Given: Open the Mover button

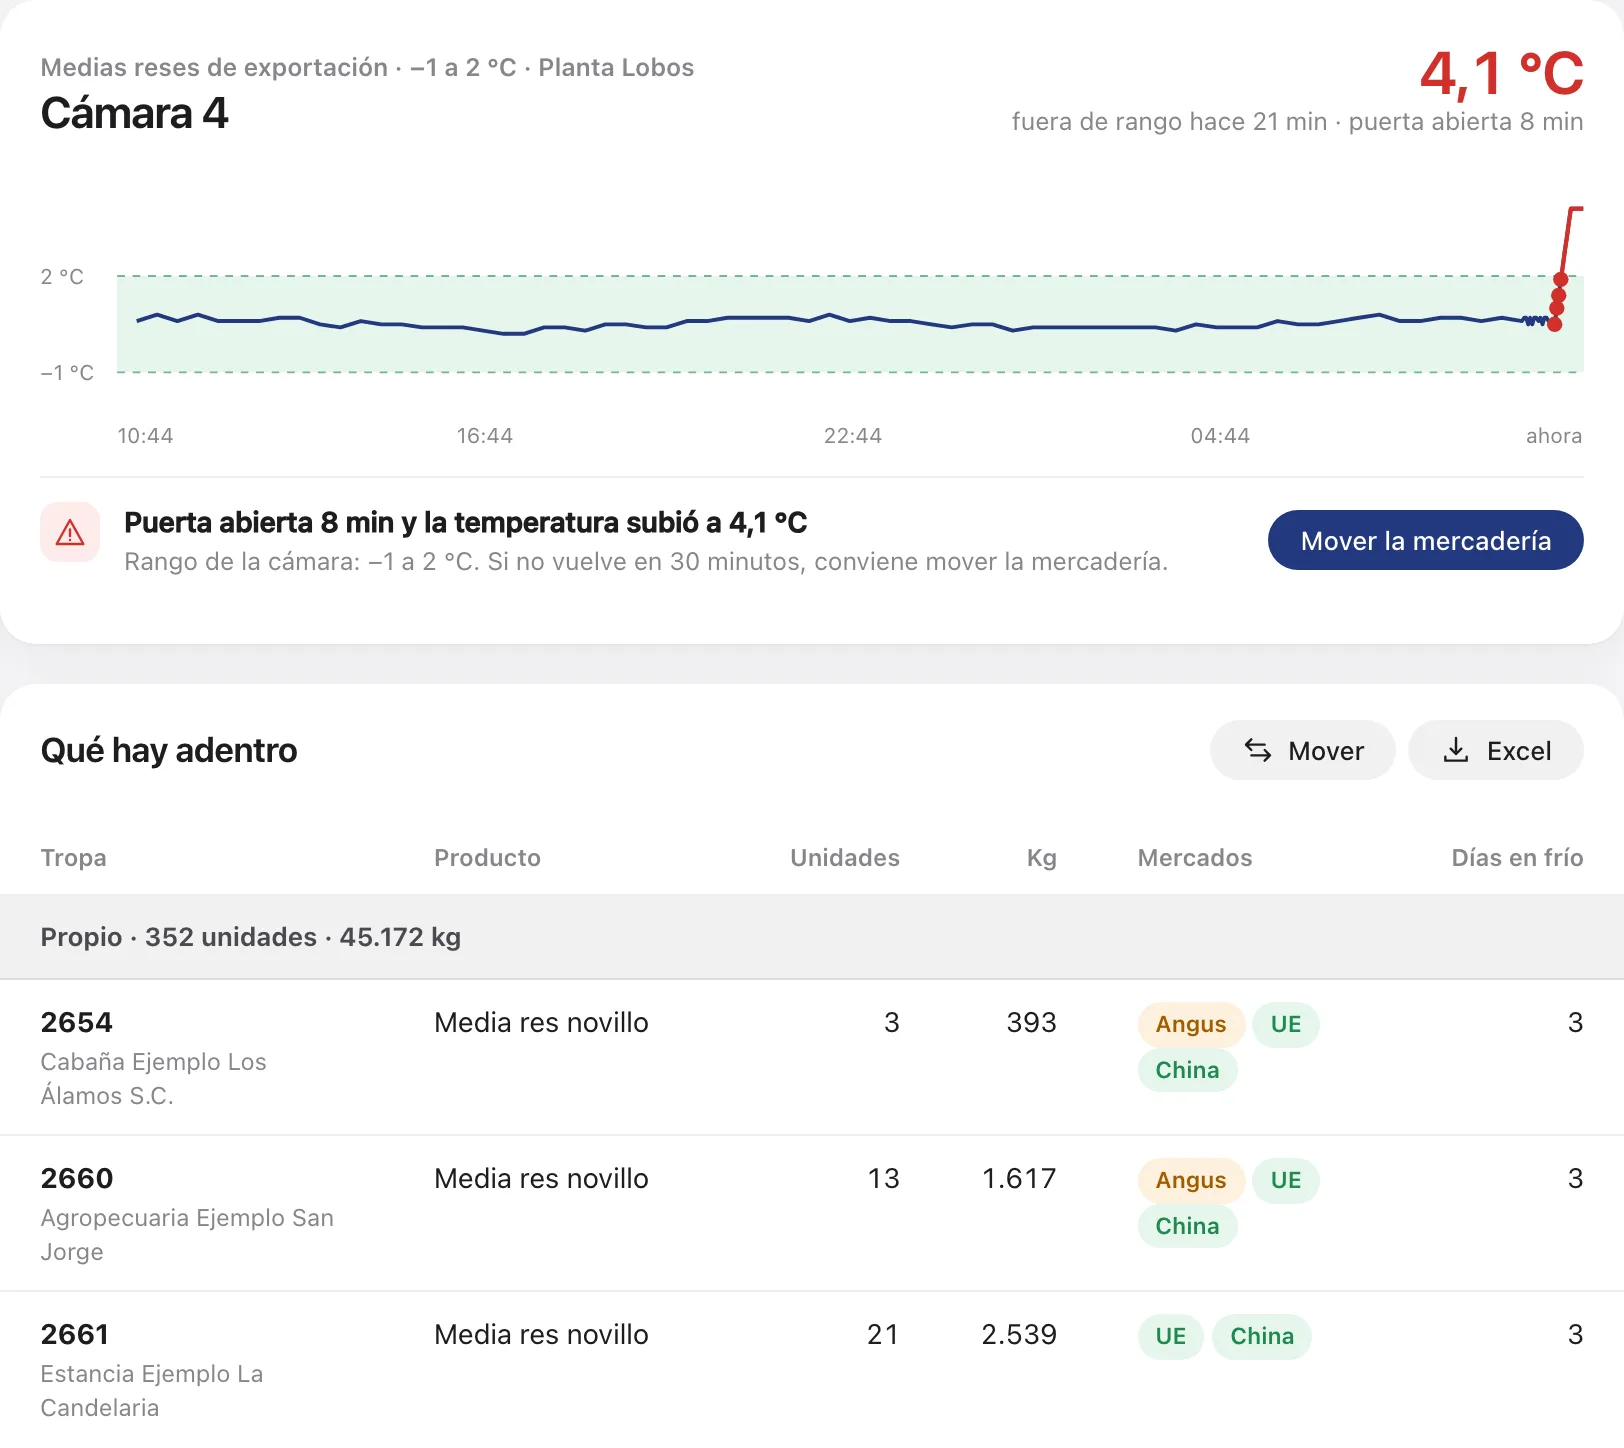Looking at the screenshot, I should (1302, 750).
